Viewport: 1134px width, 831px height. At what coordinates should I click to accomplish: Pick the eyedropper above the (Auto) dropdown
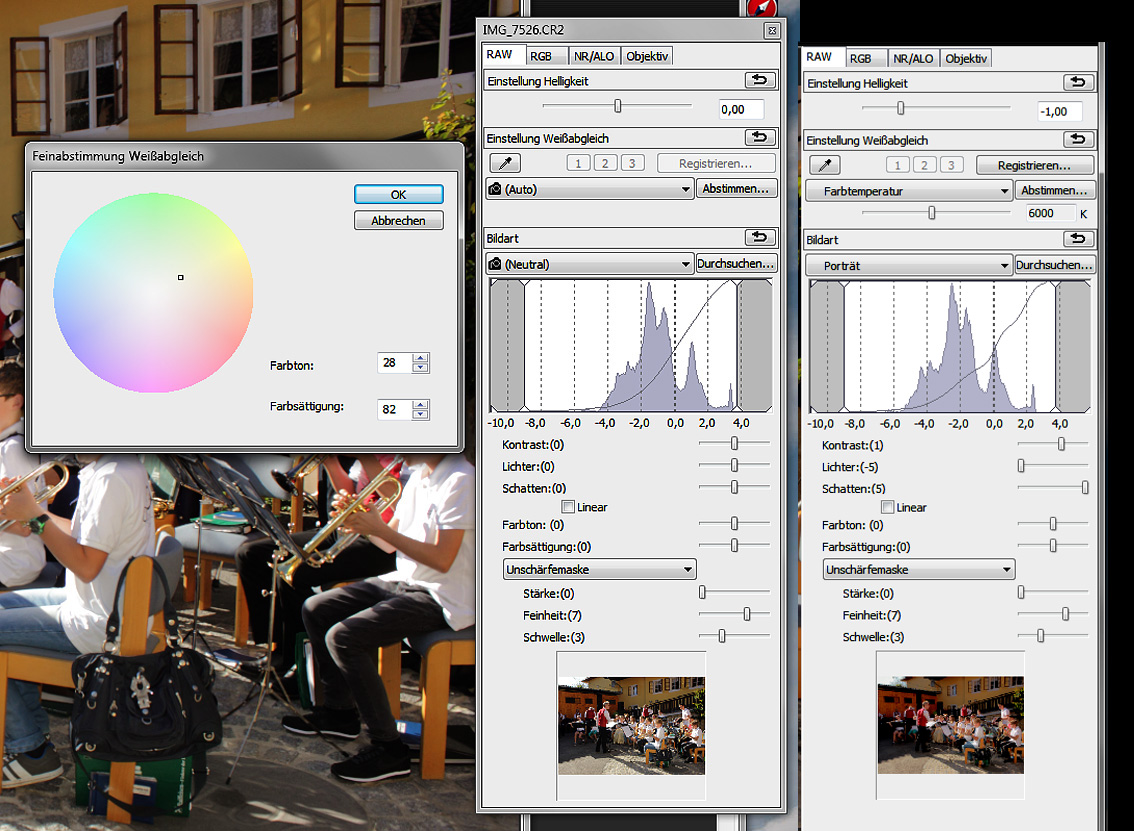(504, 164)
